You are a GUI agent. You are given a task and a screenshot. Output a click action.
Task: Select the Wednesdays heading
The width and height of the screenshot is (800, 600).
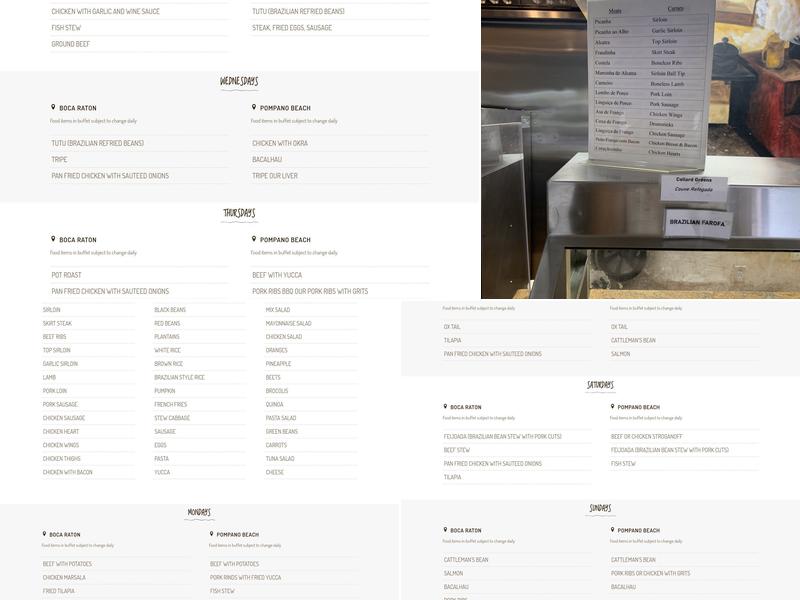(239, 81)
